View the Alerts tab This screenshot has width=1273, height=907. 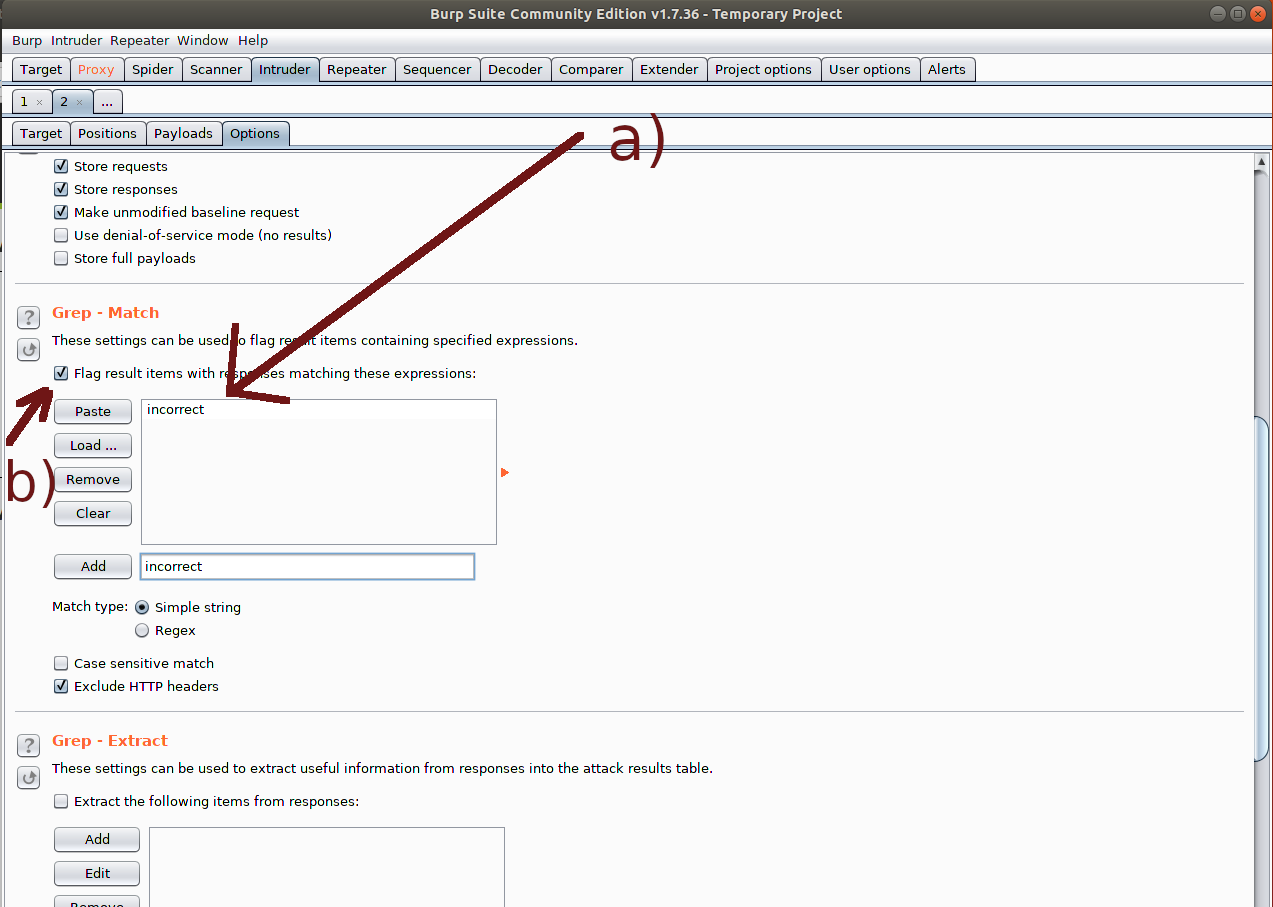pyautogui.click(x=947, y=69)
